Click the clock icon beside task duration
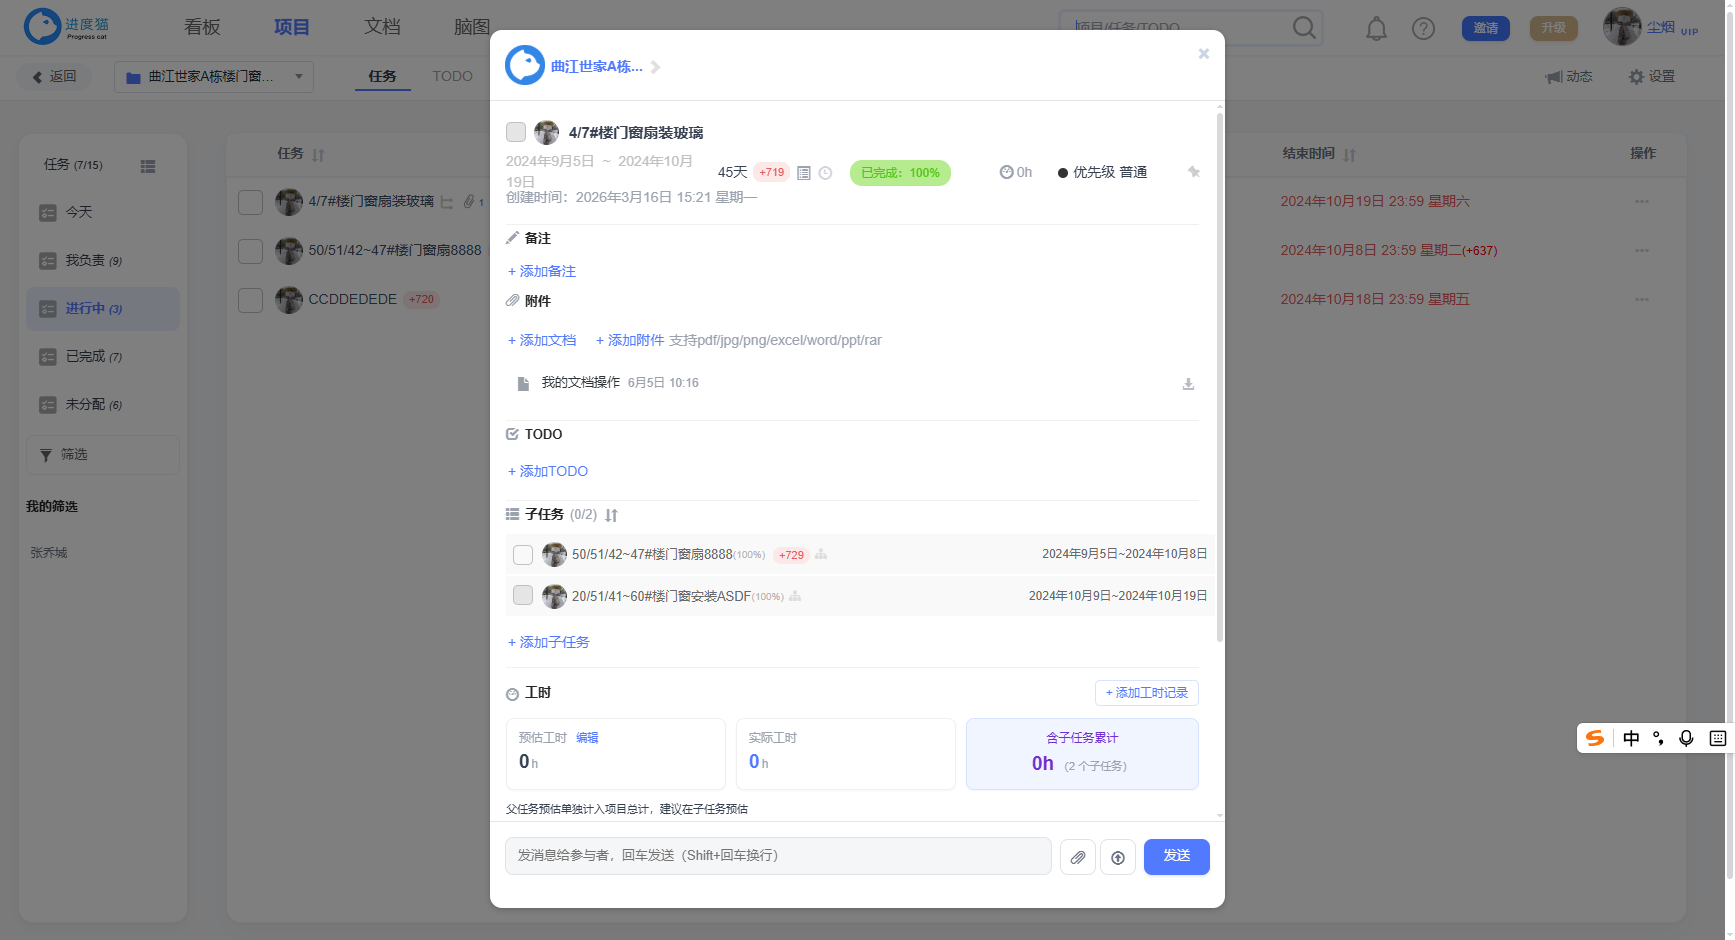Screen dimensions: 1735x940 point(825,173)
